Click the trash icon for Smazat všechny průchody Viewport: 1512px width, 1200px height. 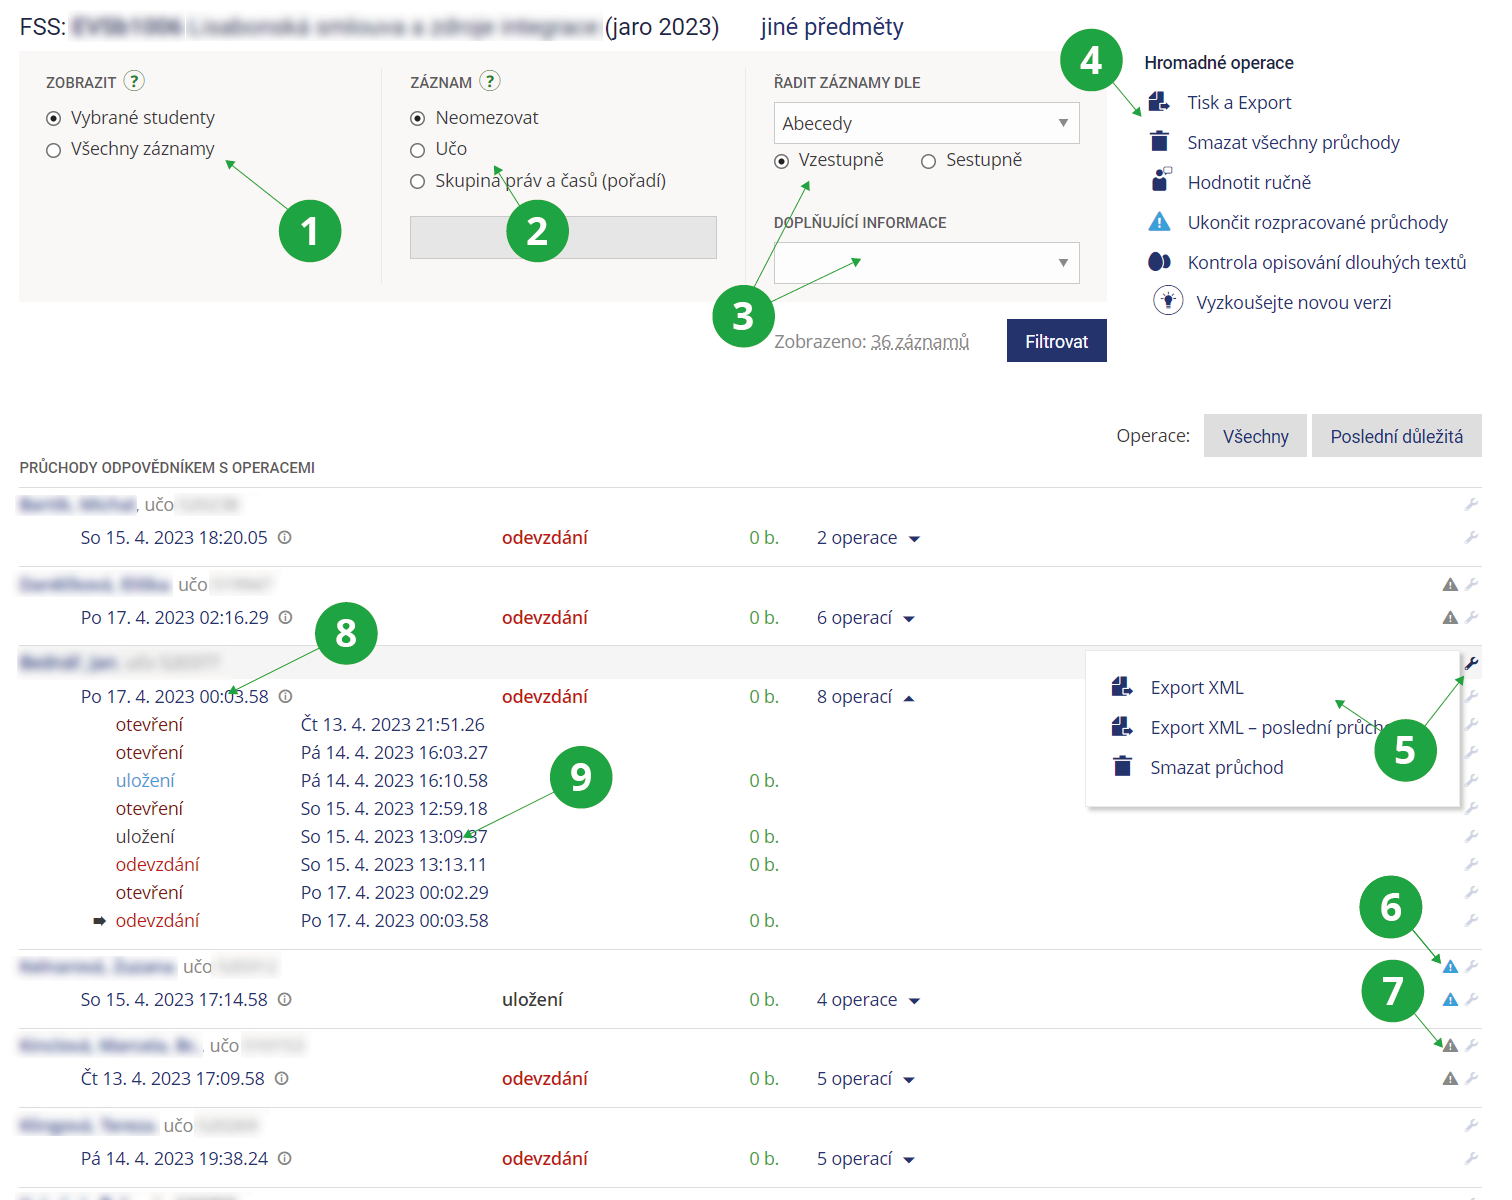pos(1159,142)
